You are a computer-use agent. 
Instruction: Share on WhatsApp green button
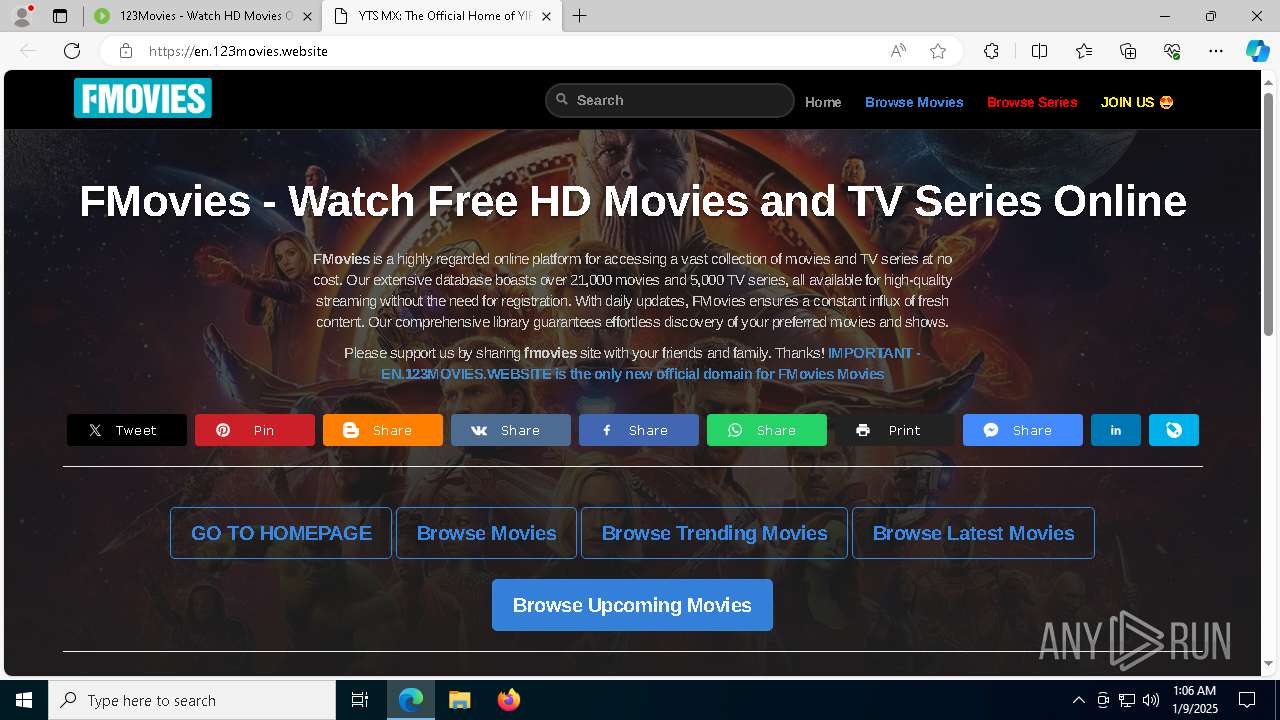point(767,430)
